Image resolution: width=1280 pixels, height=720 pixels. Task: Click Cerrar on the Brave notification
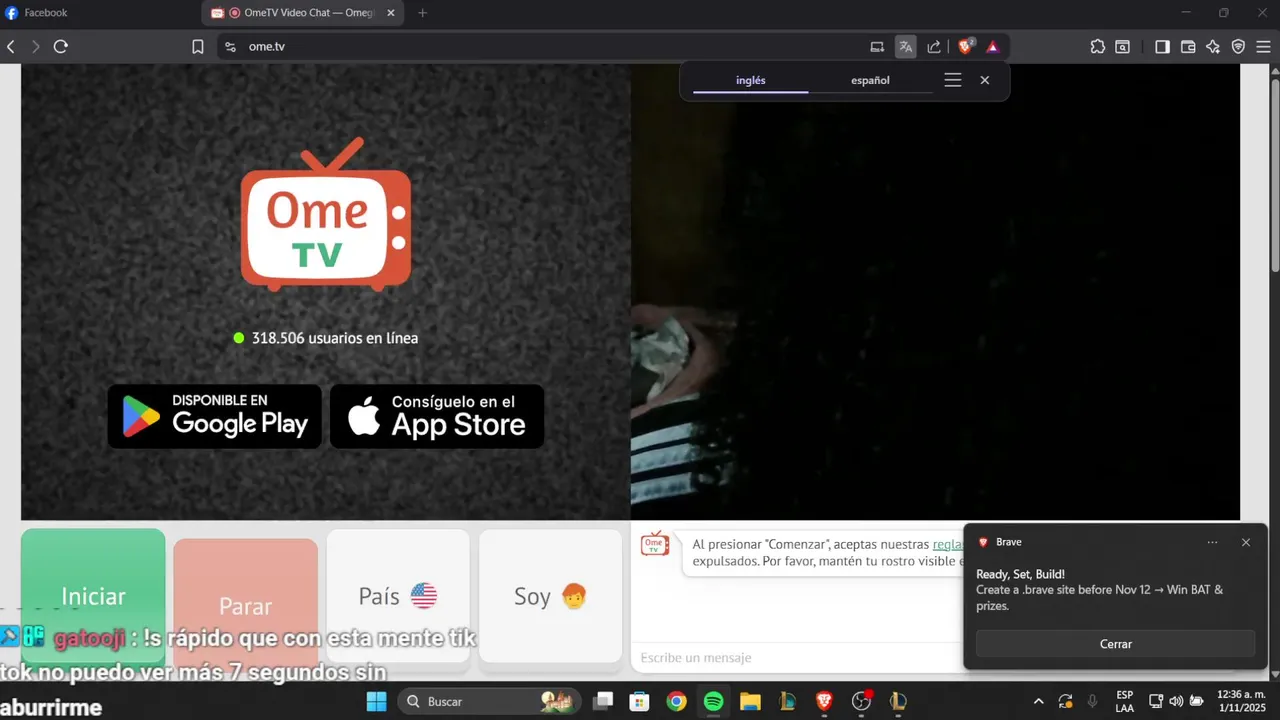1115,644
